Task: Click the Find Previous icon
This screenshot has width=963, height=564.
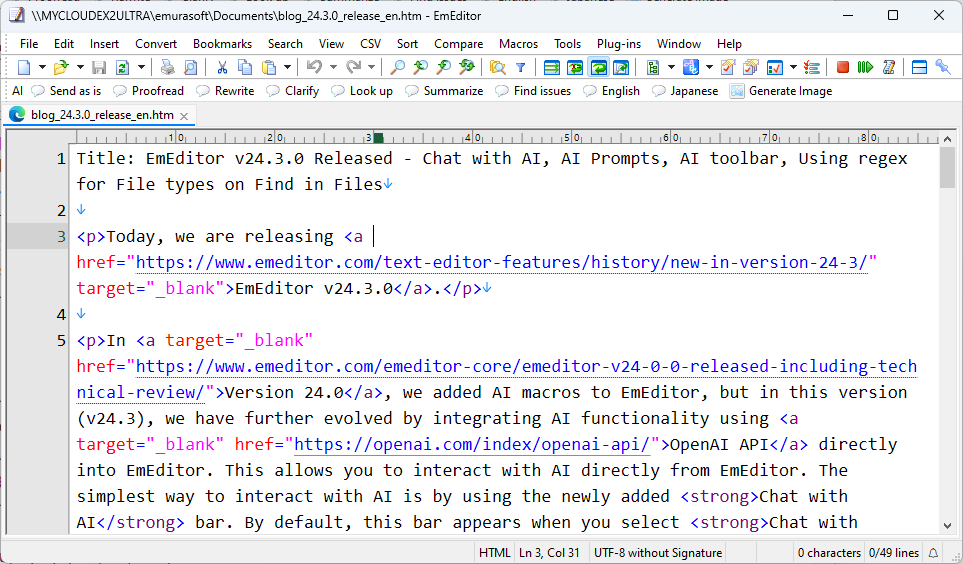Action: [443, 67]
